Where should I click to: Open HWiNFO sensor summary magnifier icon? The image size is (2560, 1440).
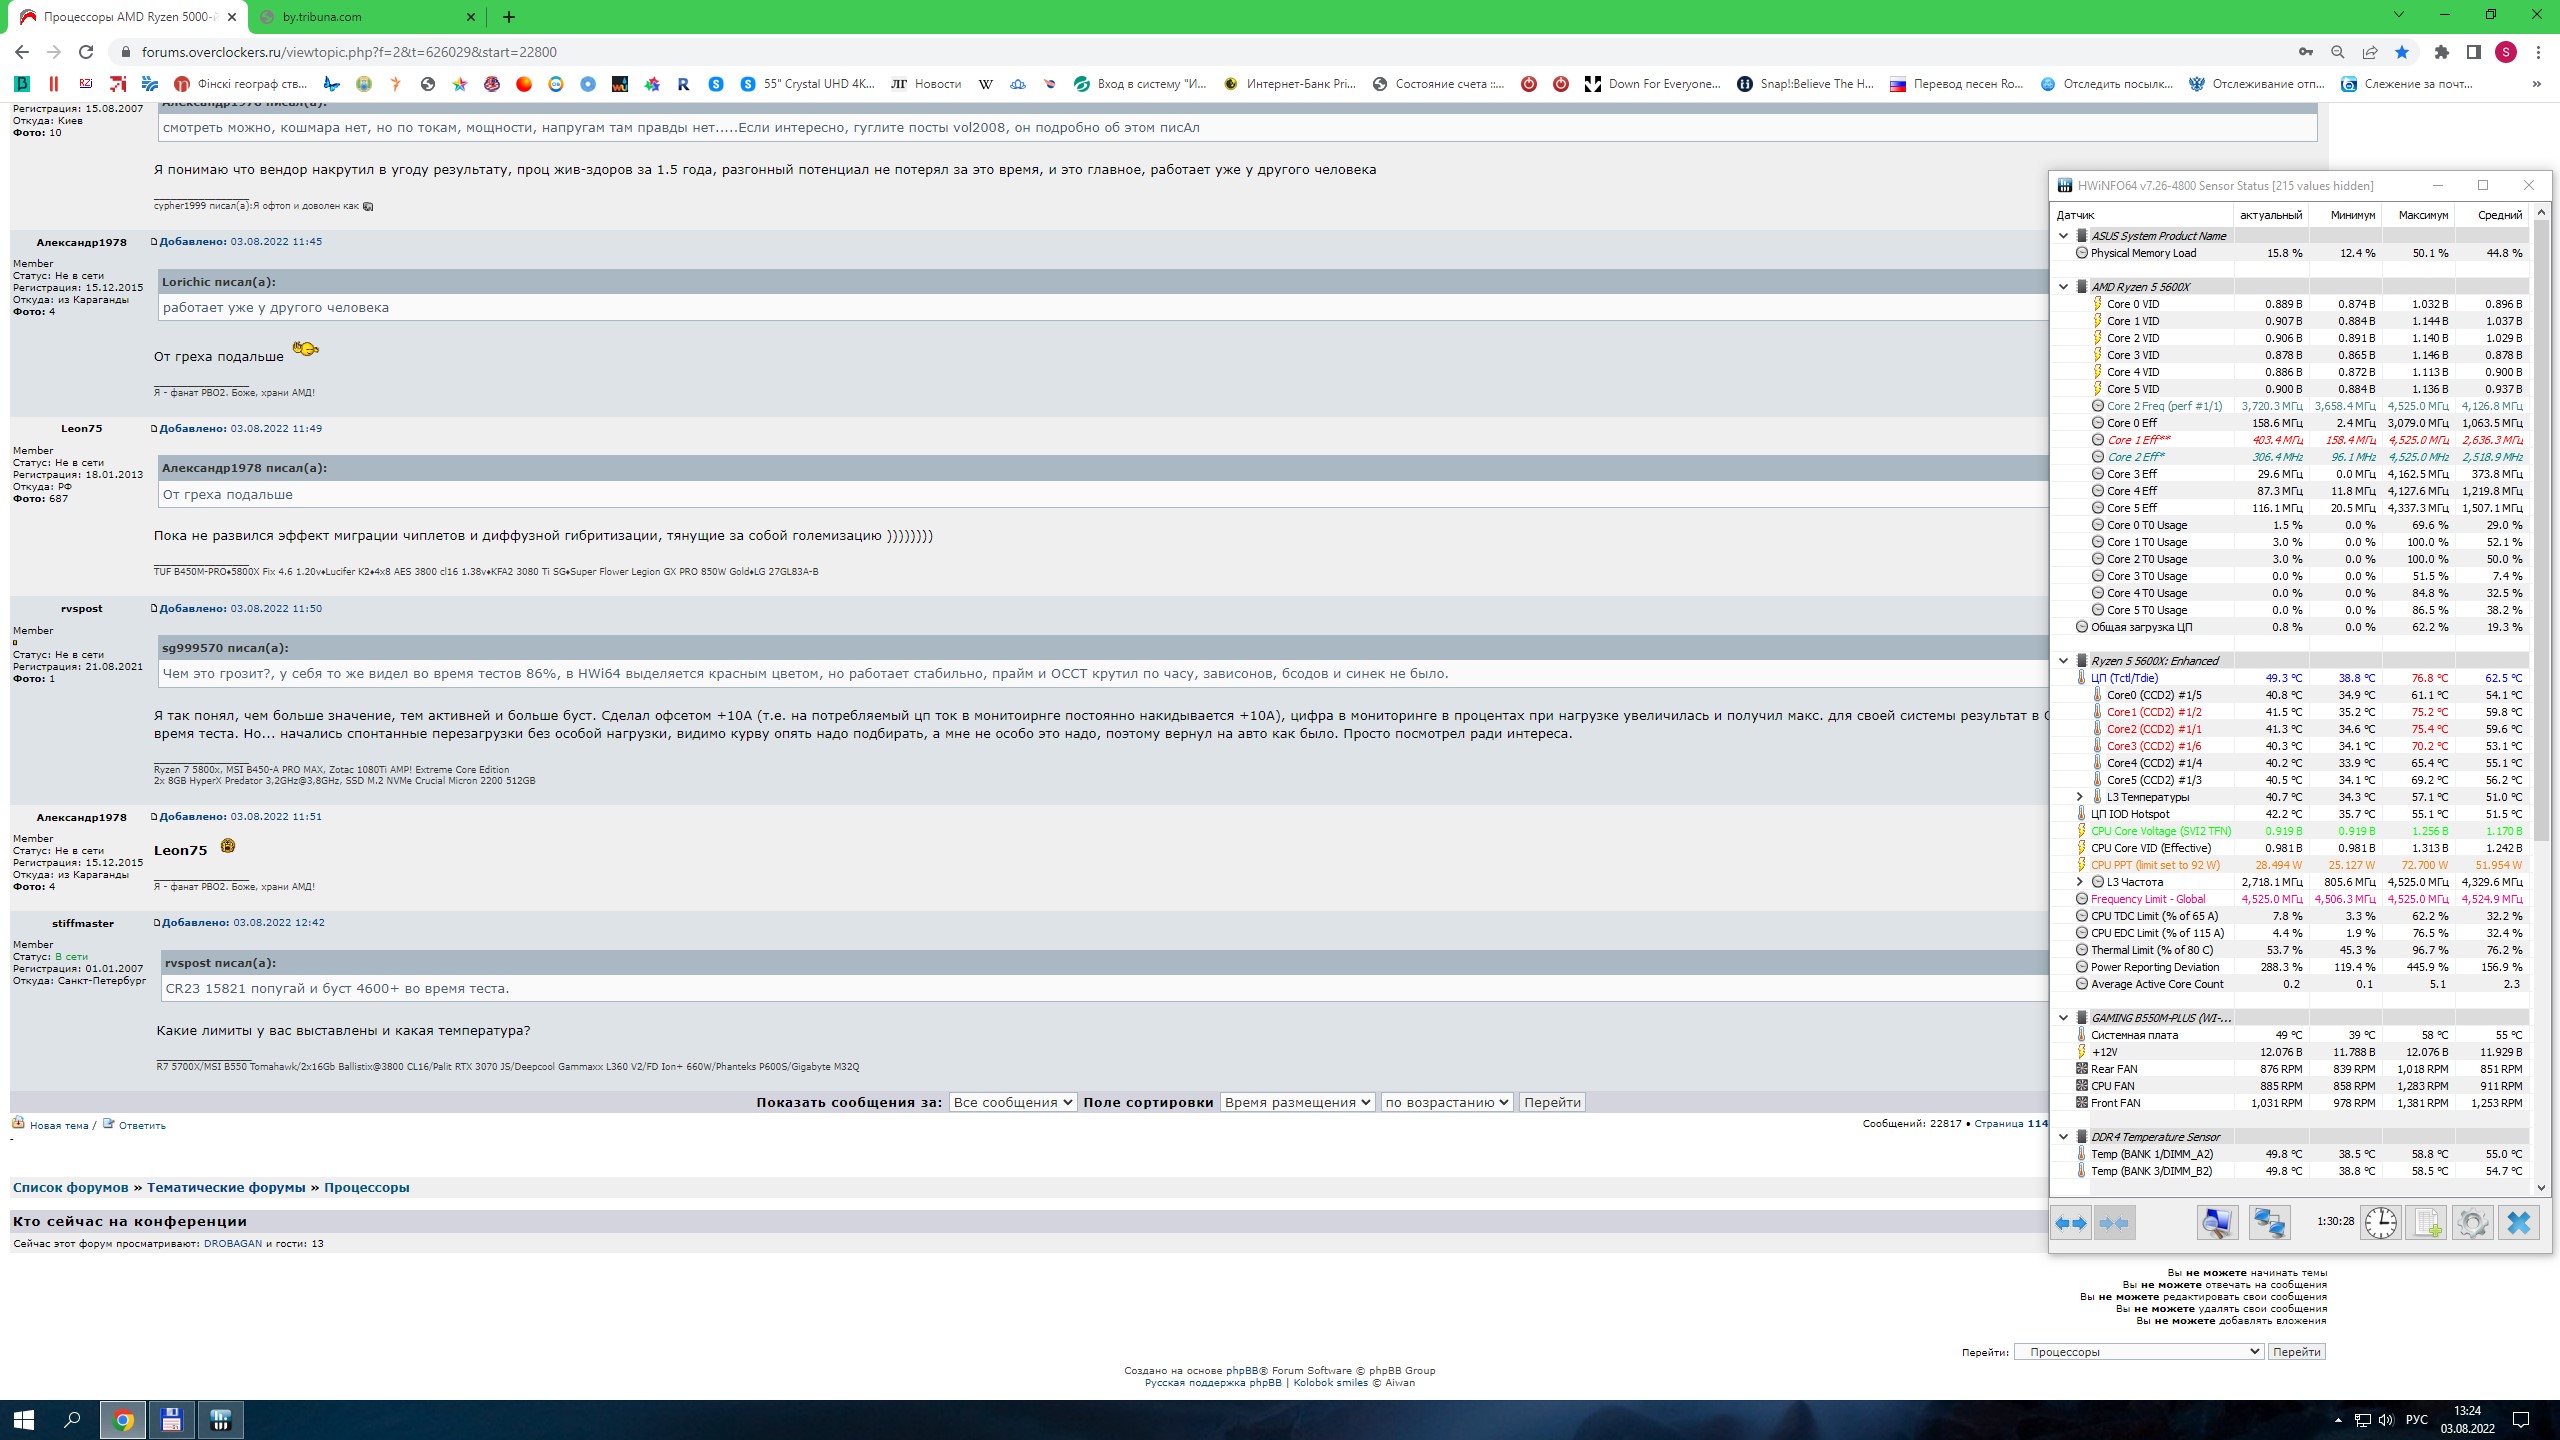pos(2217,1223)
